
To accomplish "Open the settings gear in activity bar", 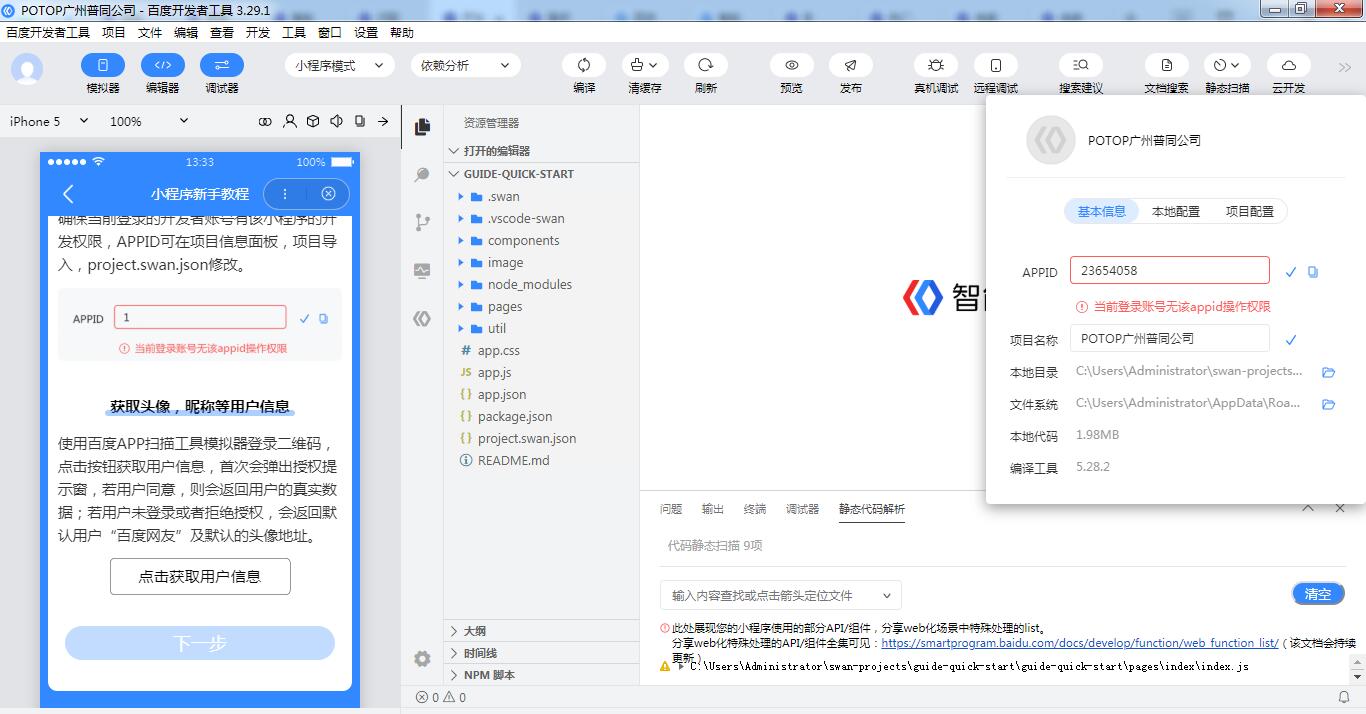I will [422, 659].
